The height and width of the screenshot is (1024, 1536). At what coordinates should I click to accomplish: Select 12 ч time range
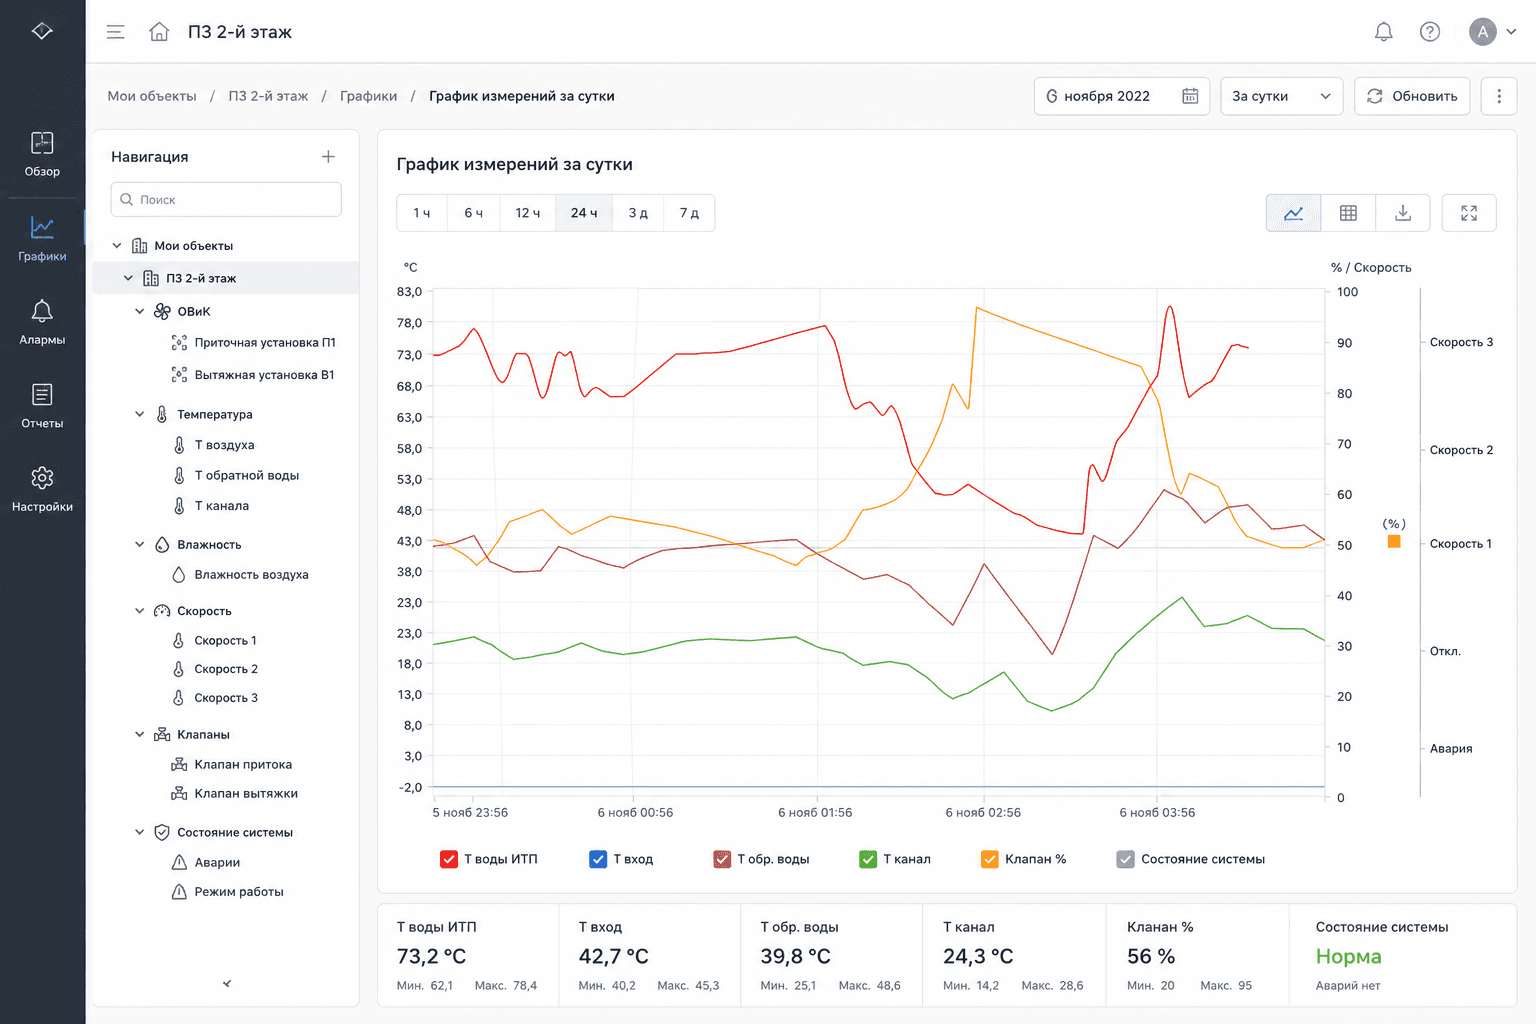(528, 213)
